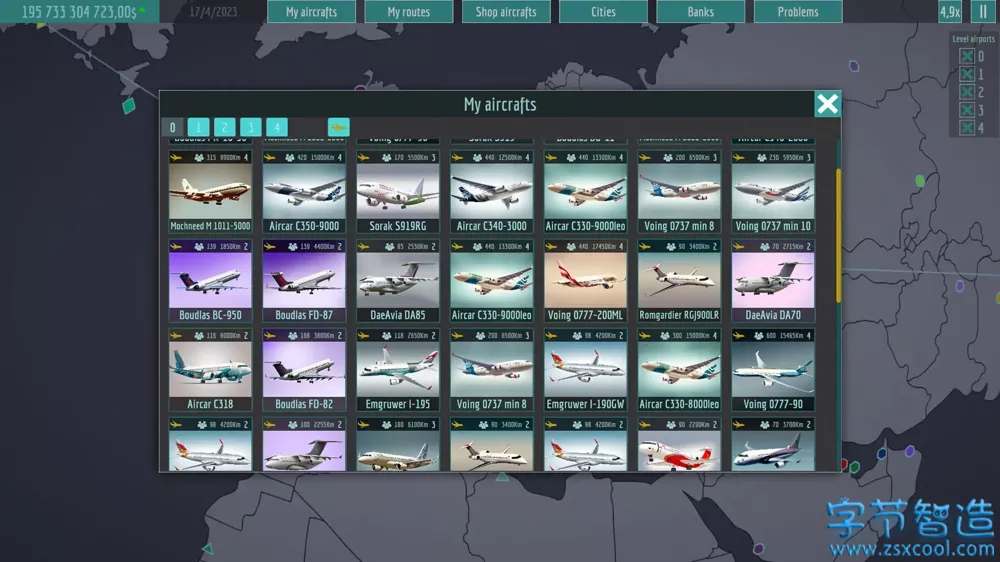Click the 4,9x game speed button
The image size is (1000, 562).
[950, 11]
